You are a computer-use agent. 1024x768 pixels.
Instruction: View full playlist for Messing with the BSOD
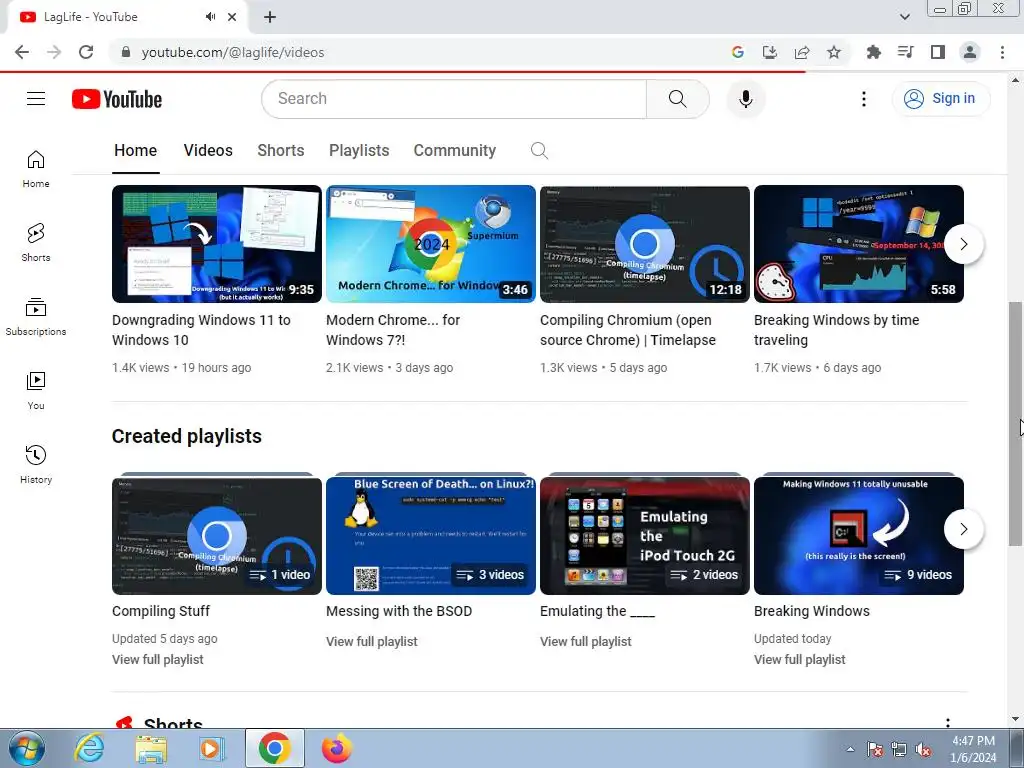(x=372, y=641)
